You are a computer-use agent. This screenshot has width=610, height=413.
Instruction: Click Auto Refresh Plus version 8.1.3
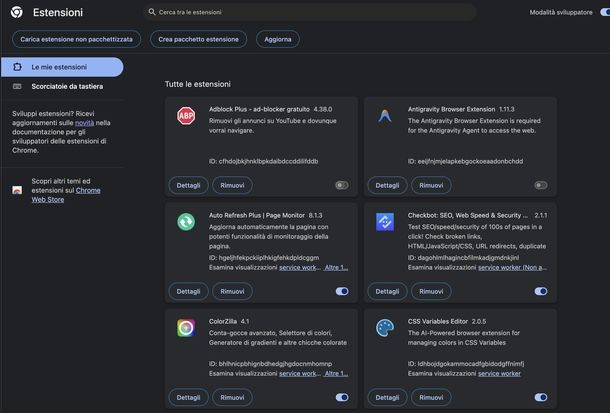[x=316, y=215]
